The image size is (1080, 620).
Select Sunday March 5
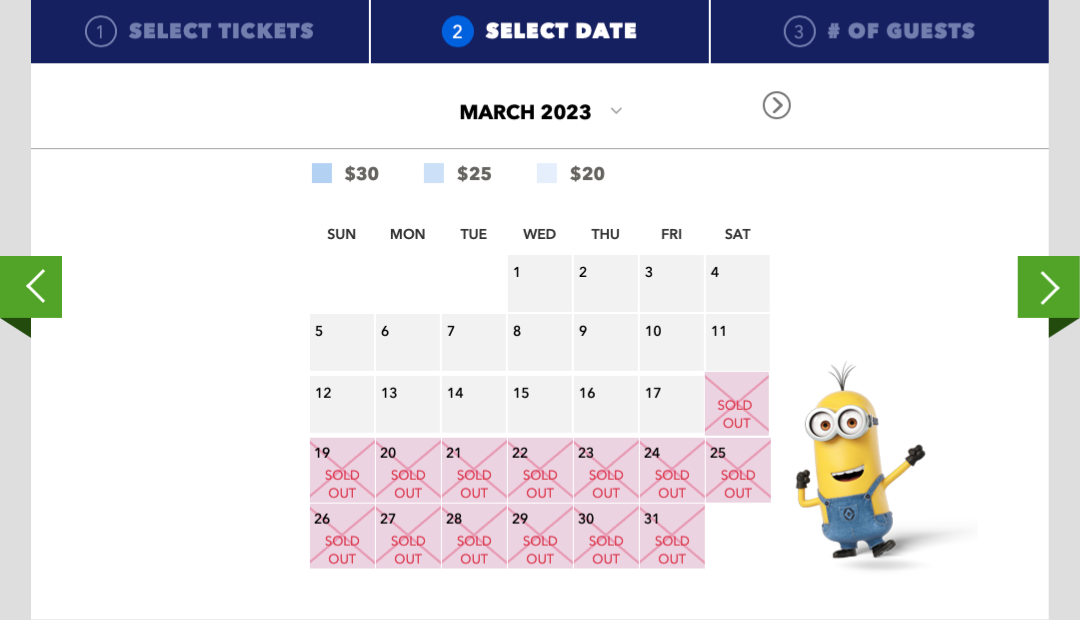coord(342,342)
